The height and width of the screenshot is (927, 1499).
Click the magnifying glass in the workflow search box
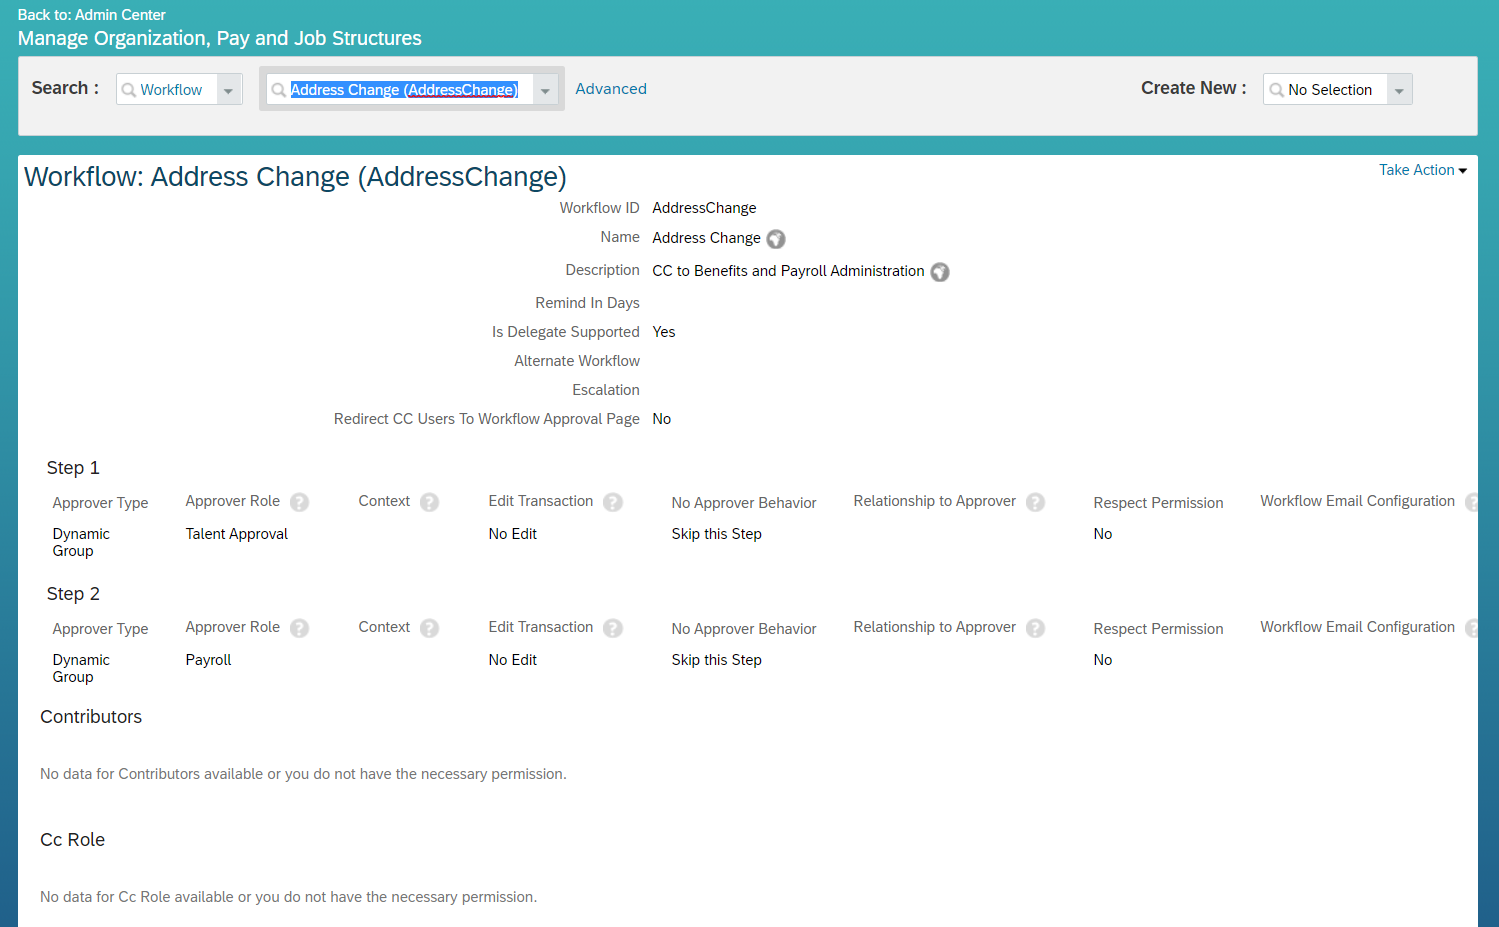[x=280, y=89]
